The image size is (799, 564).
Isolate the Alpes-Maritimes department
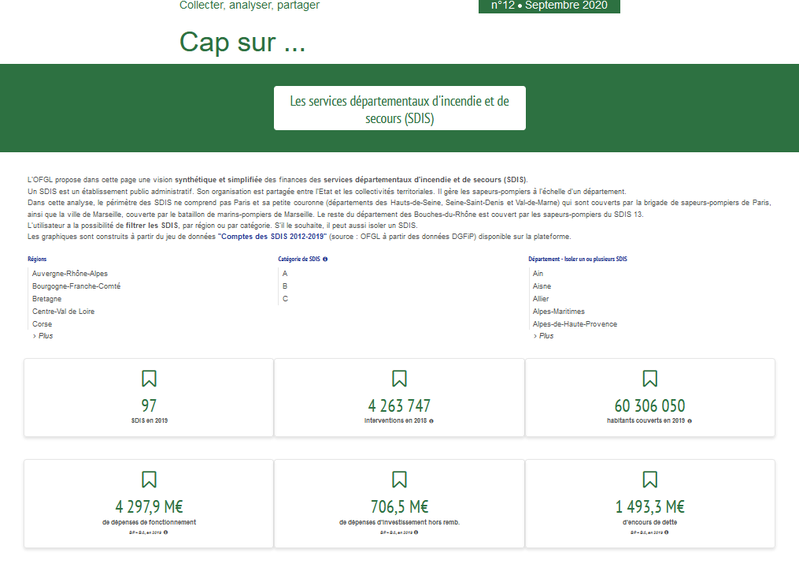point(558,311)
